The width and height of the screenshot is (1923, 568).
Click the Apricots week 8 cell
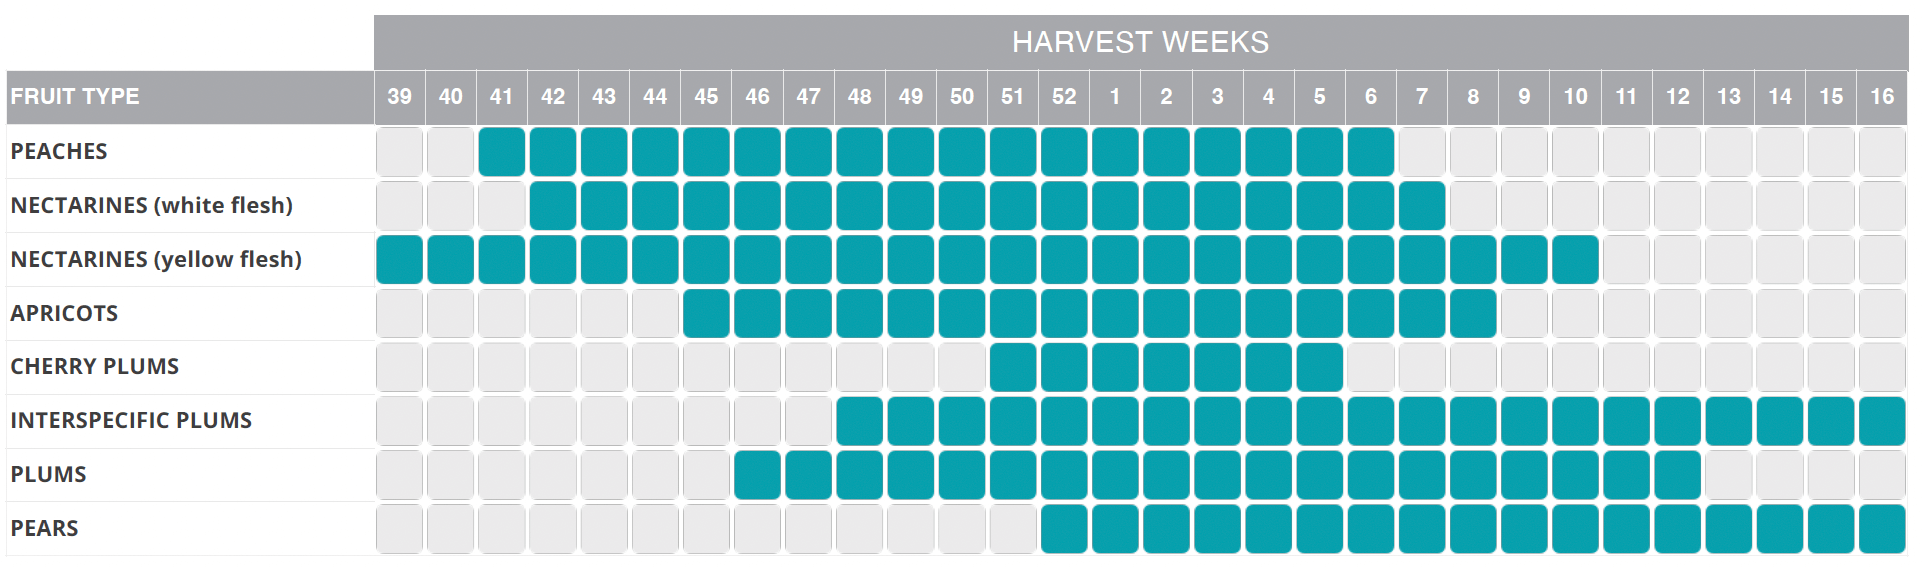[1473, 313]
